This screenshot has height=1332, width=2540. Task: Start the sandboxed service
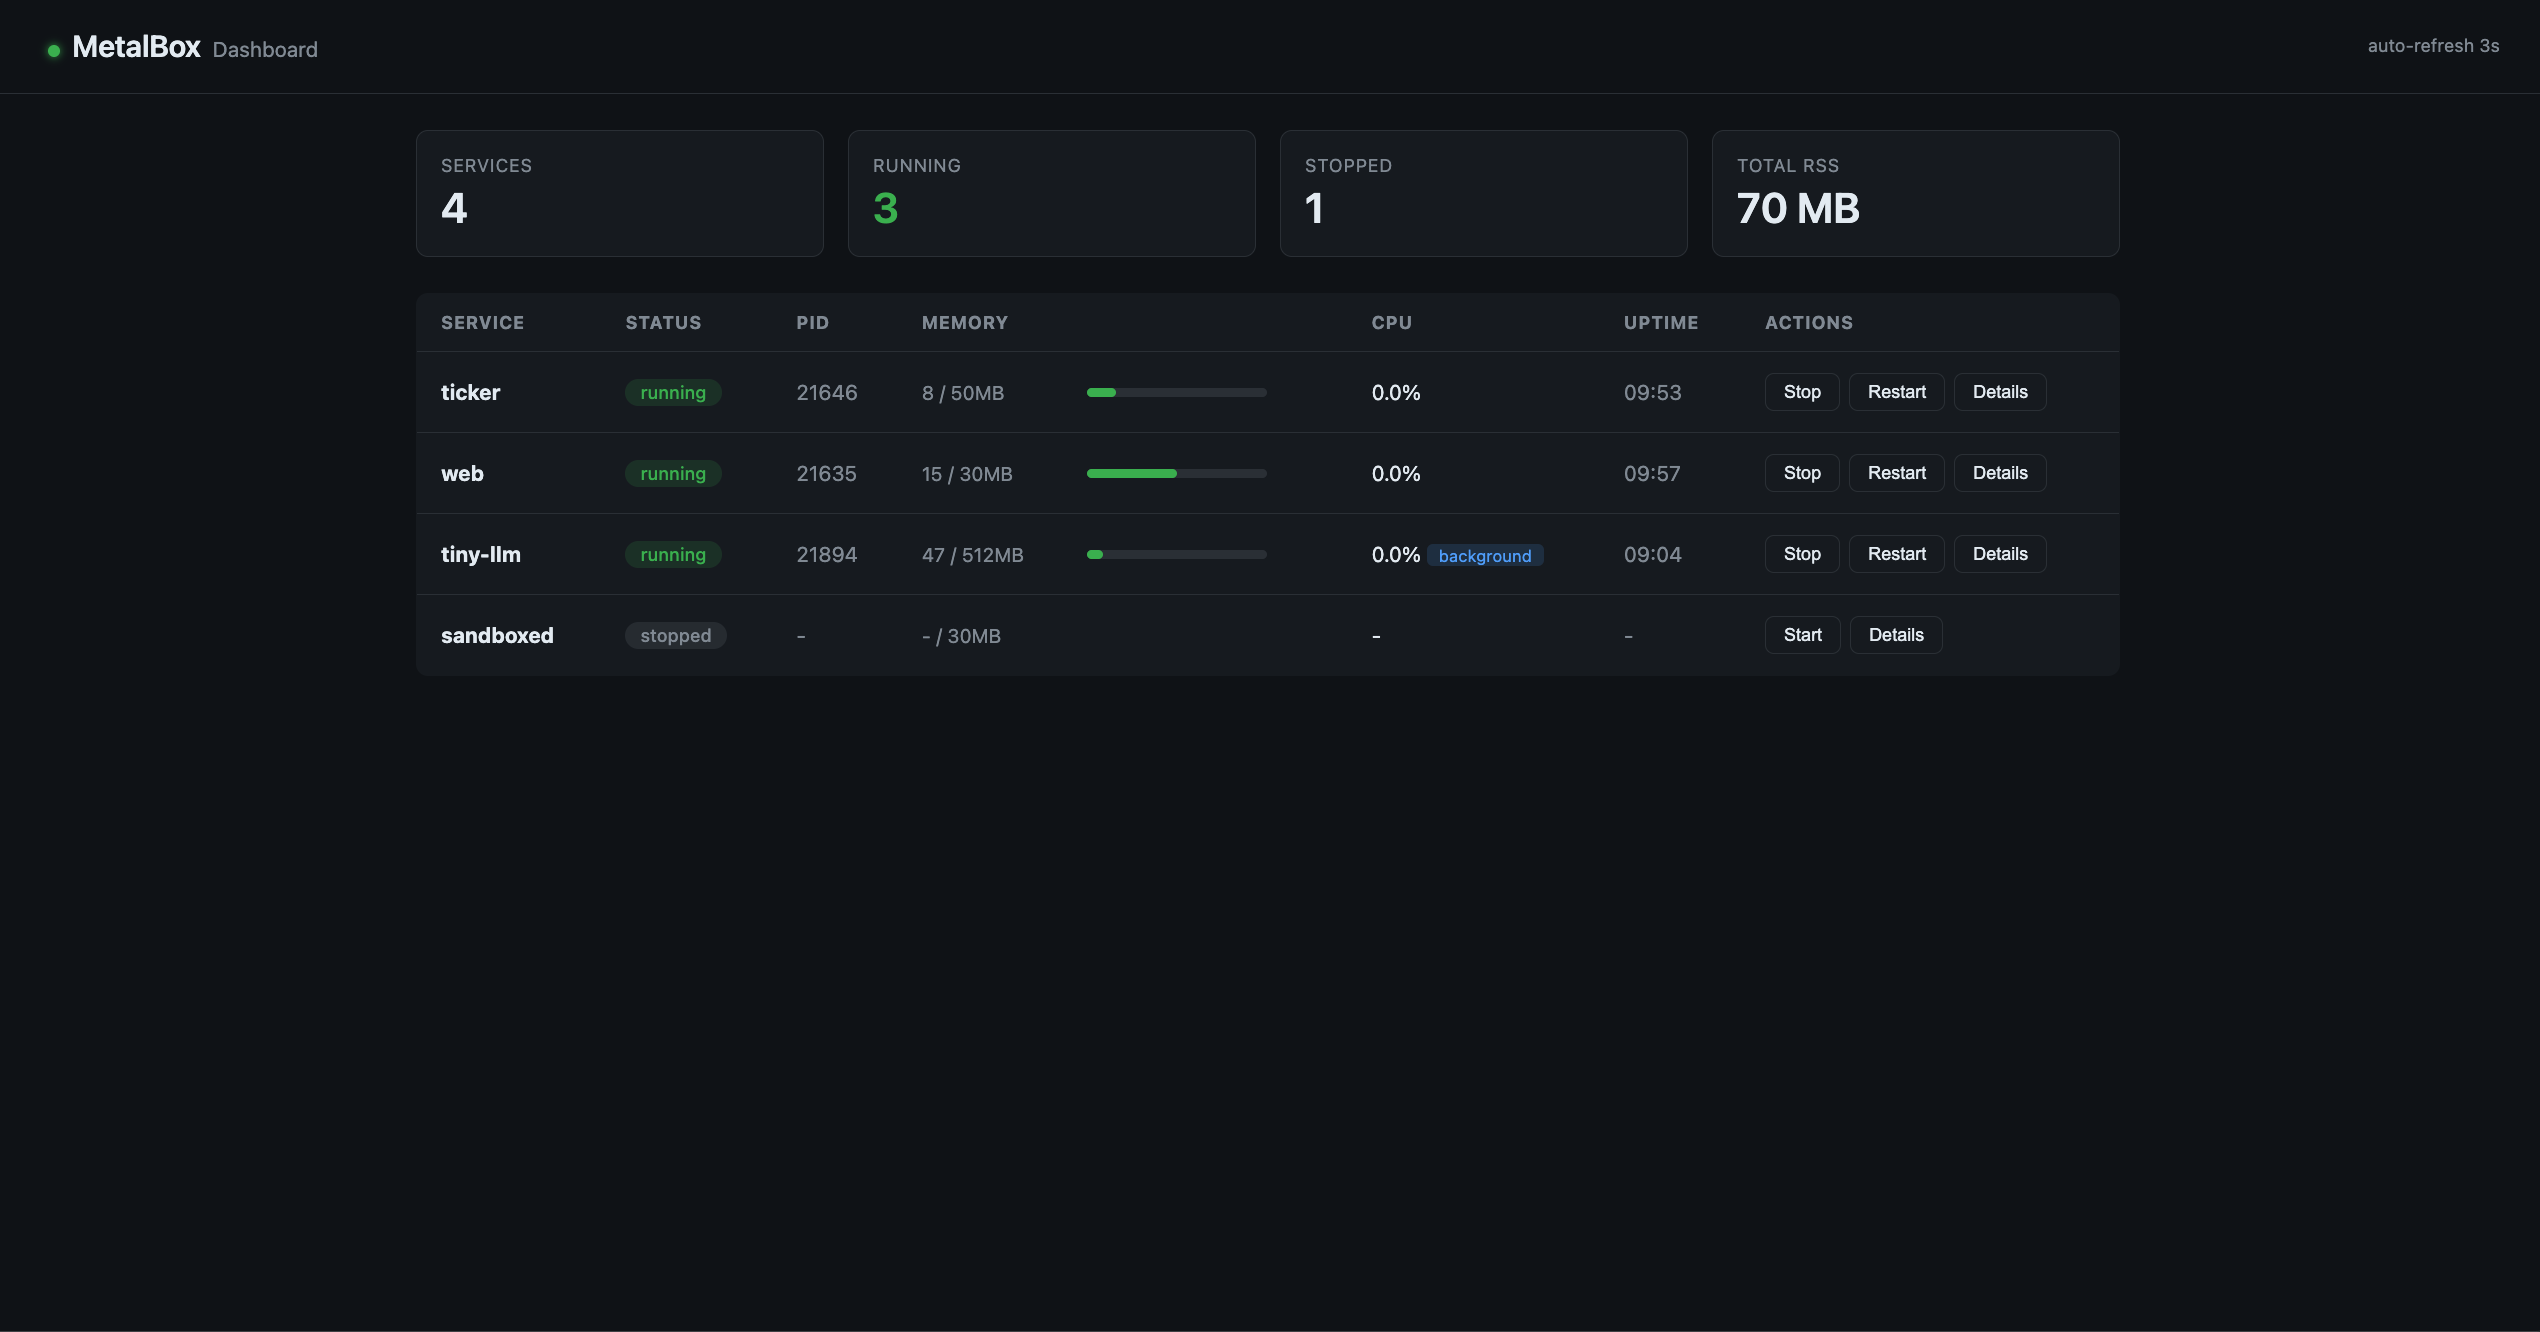[1803, 635]
